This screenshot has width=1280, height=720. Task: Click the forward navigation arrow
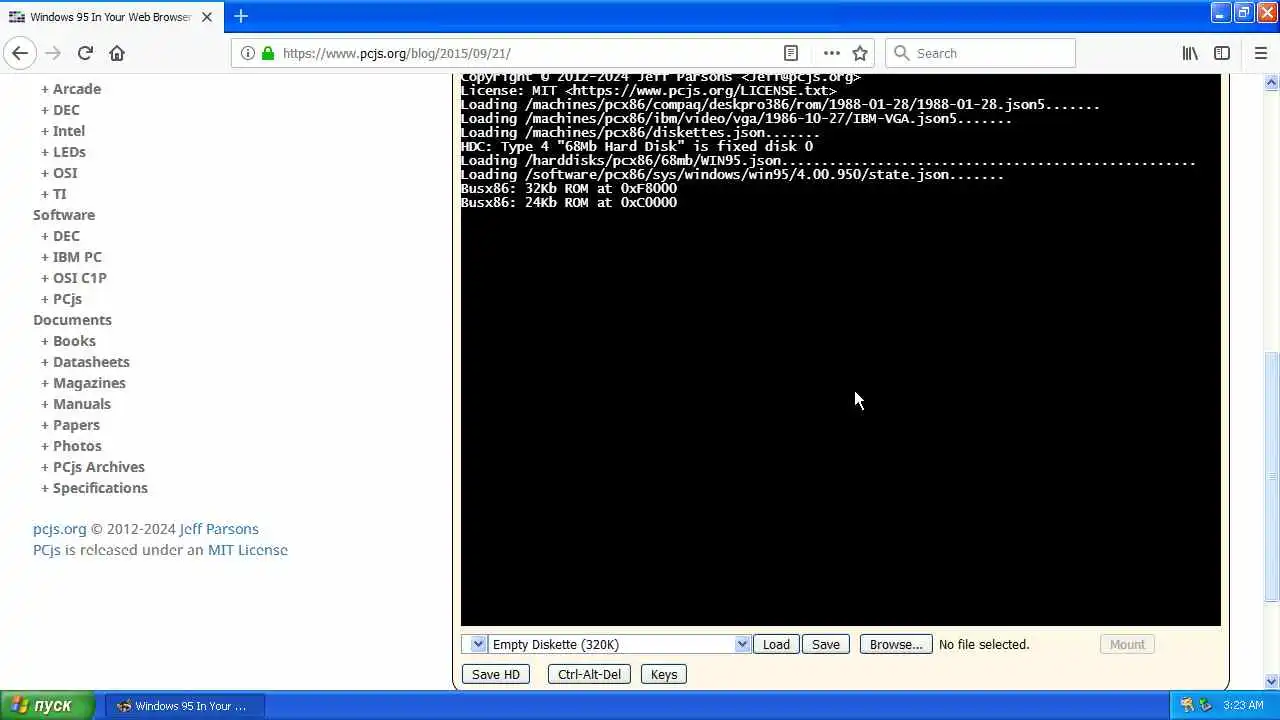click(x=53, y=53)
